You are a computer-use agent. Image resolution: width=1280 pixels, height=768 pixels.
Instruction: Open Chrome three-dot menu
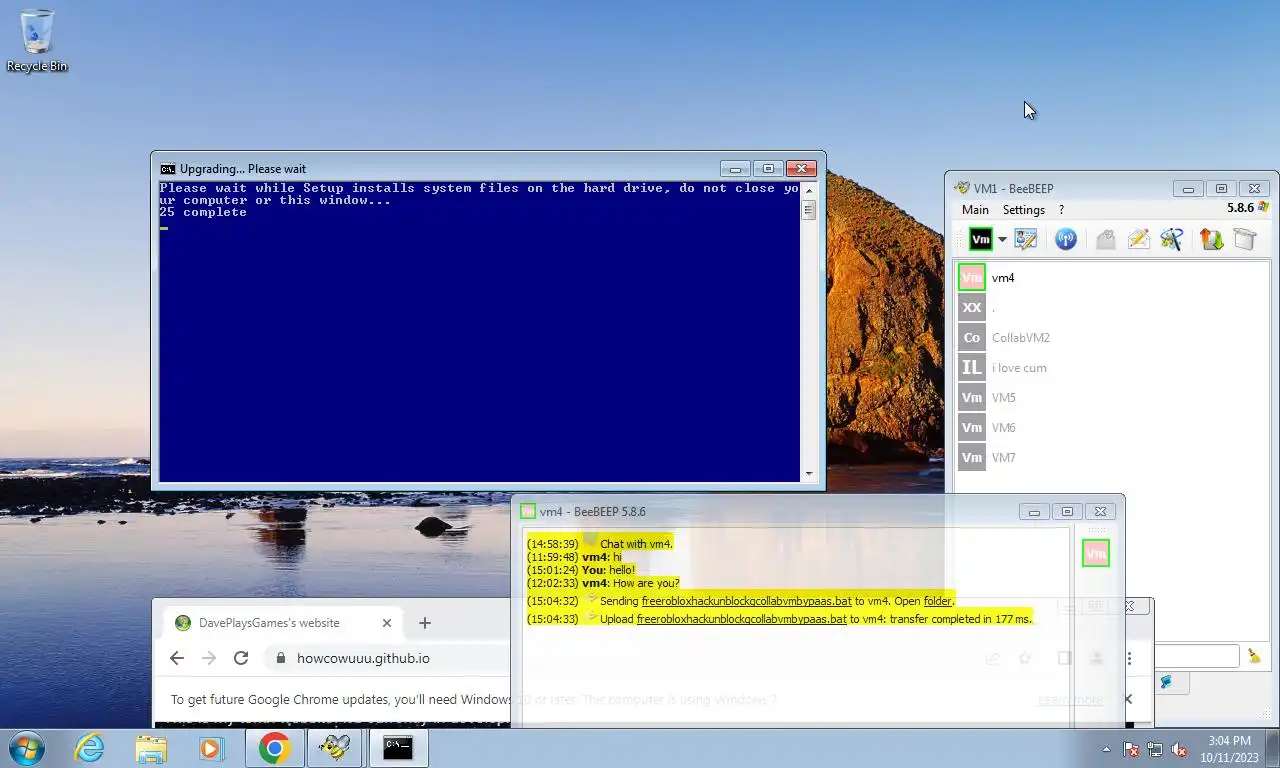click(1129, 658)
